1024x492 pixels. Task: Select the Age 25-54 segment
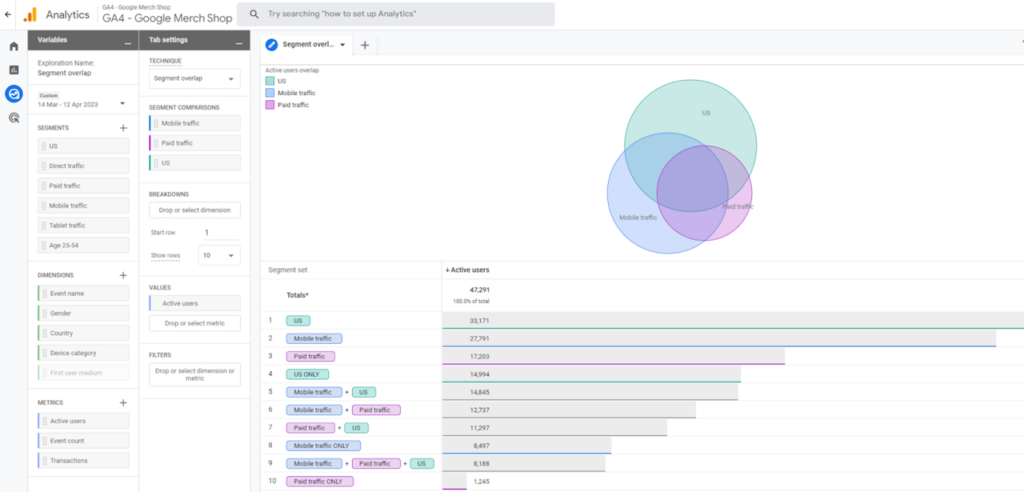pos(83,245)
